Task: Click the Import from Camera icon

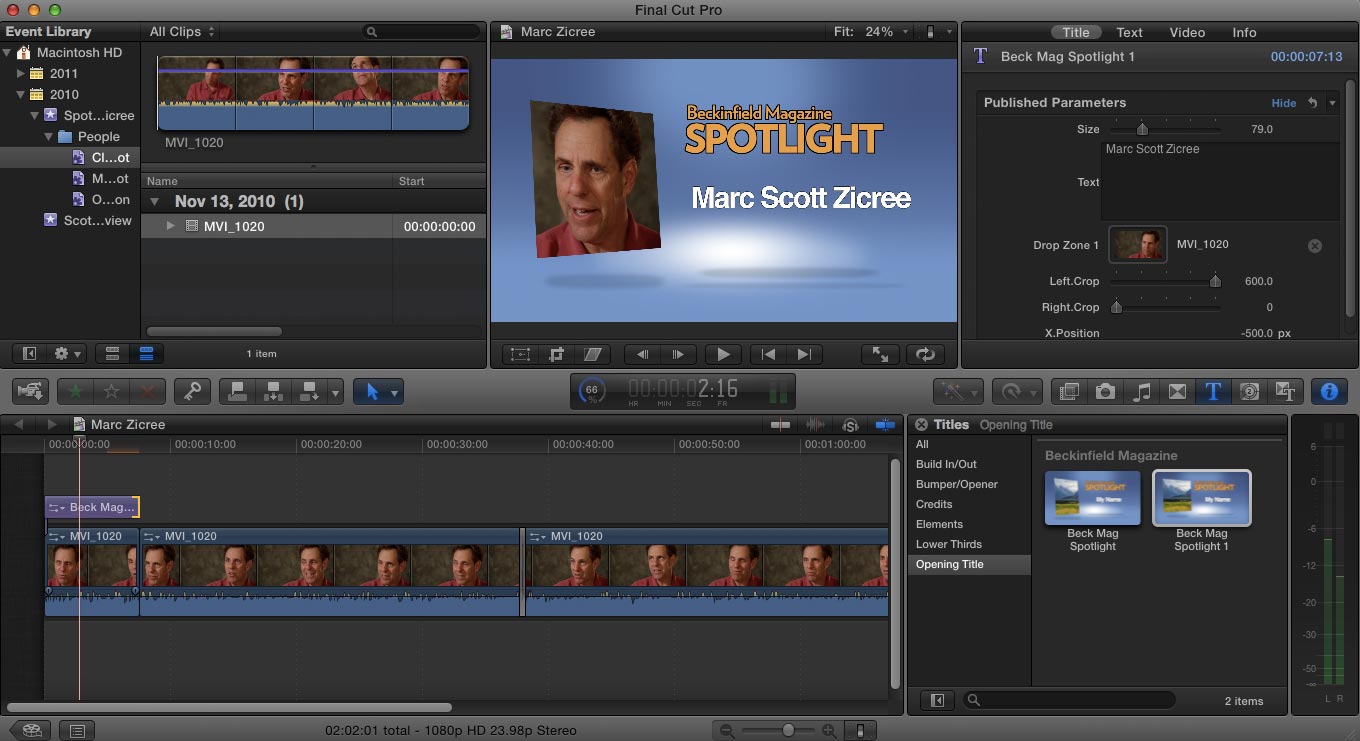Action: [x=31, y=391]
